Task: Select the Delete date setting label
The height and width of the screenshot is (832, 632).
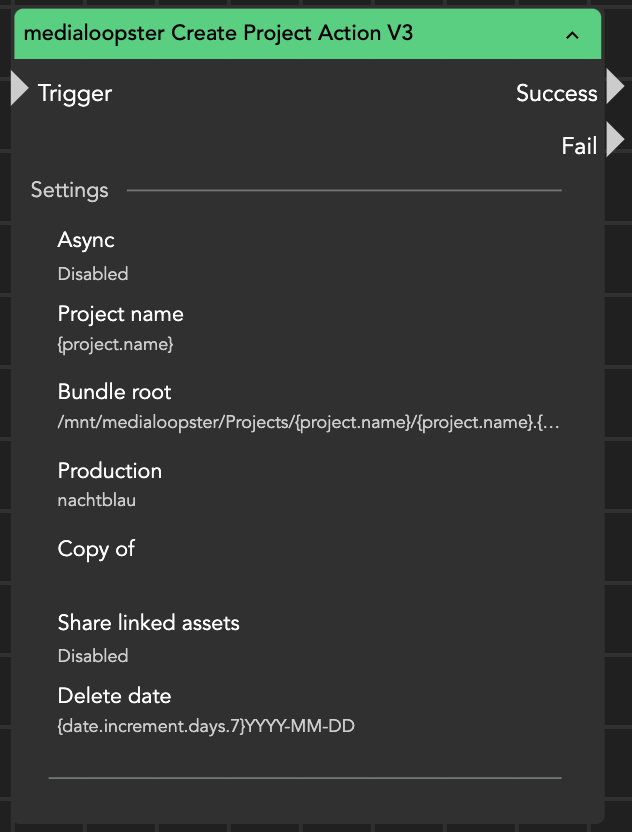Action: point(114,696)
